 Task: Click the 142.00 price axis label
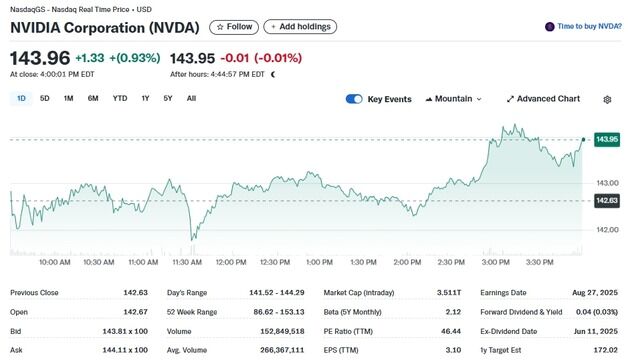point(607,230)
